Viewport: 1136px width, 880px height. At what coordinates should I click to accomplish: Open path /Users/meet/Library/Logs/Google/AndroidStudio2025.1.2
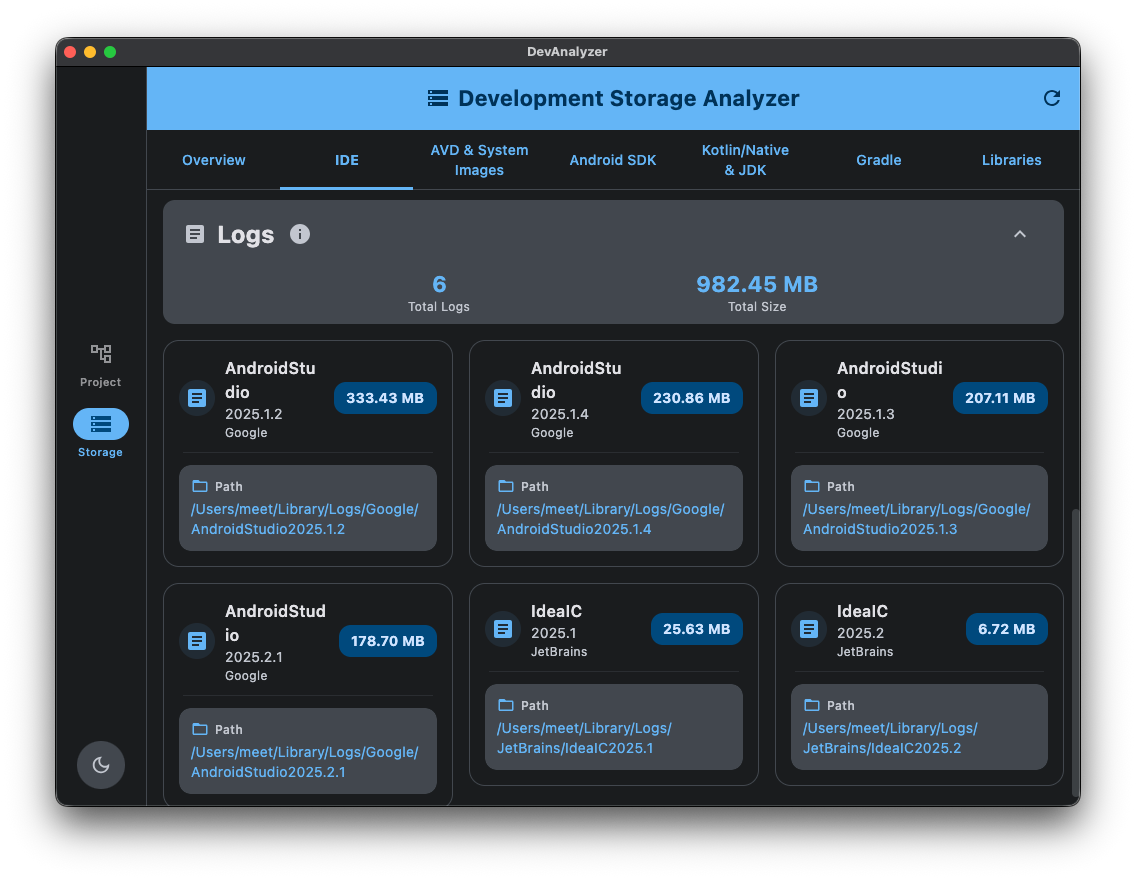click(x=305, y=519)
